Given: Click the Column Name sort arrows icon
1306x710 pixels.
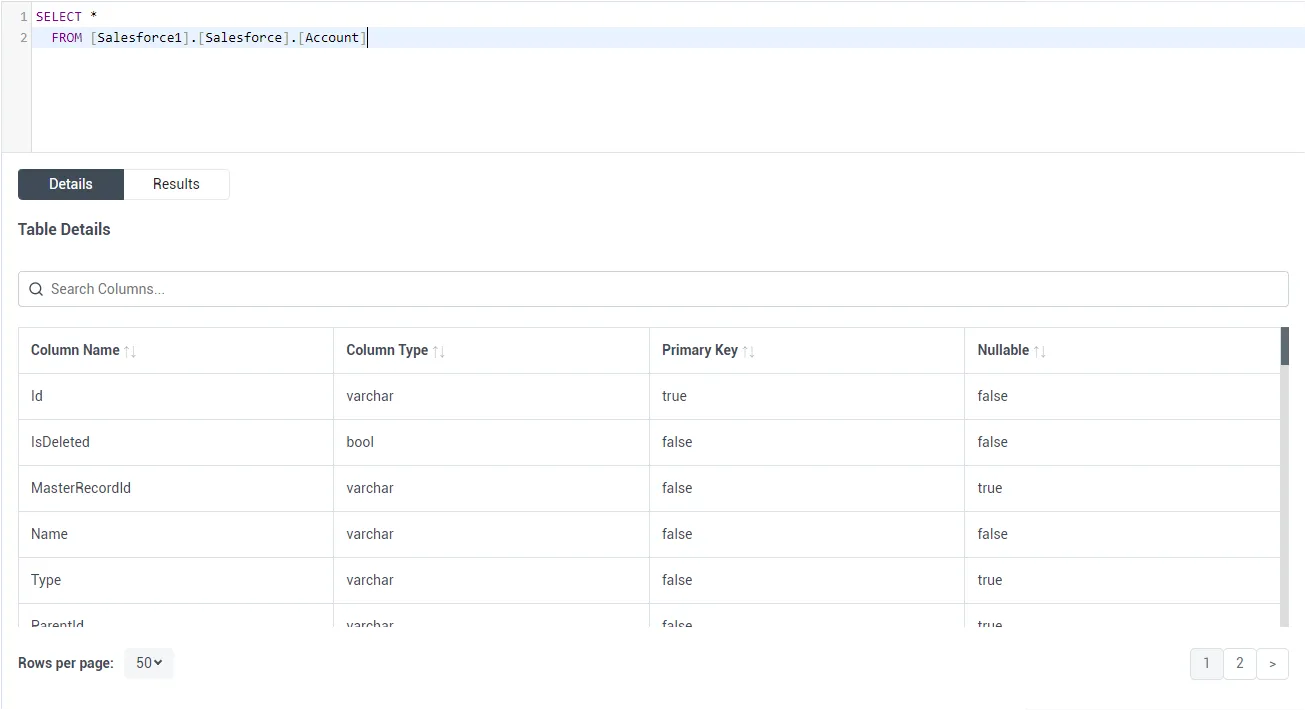Looking at the screenshot, I should pyautogui.click(x=130, y=351).
